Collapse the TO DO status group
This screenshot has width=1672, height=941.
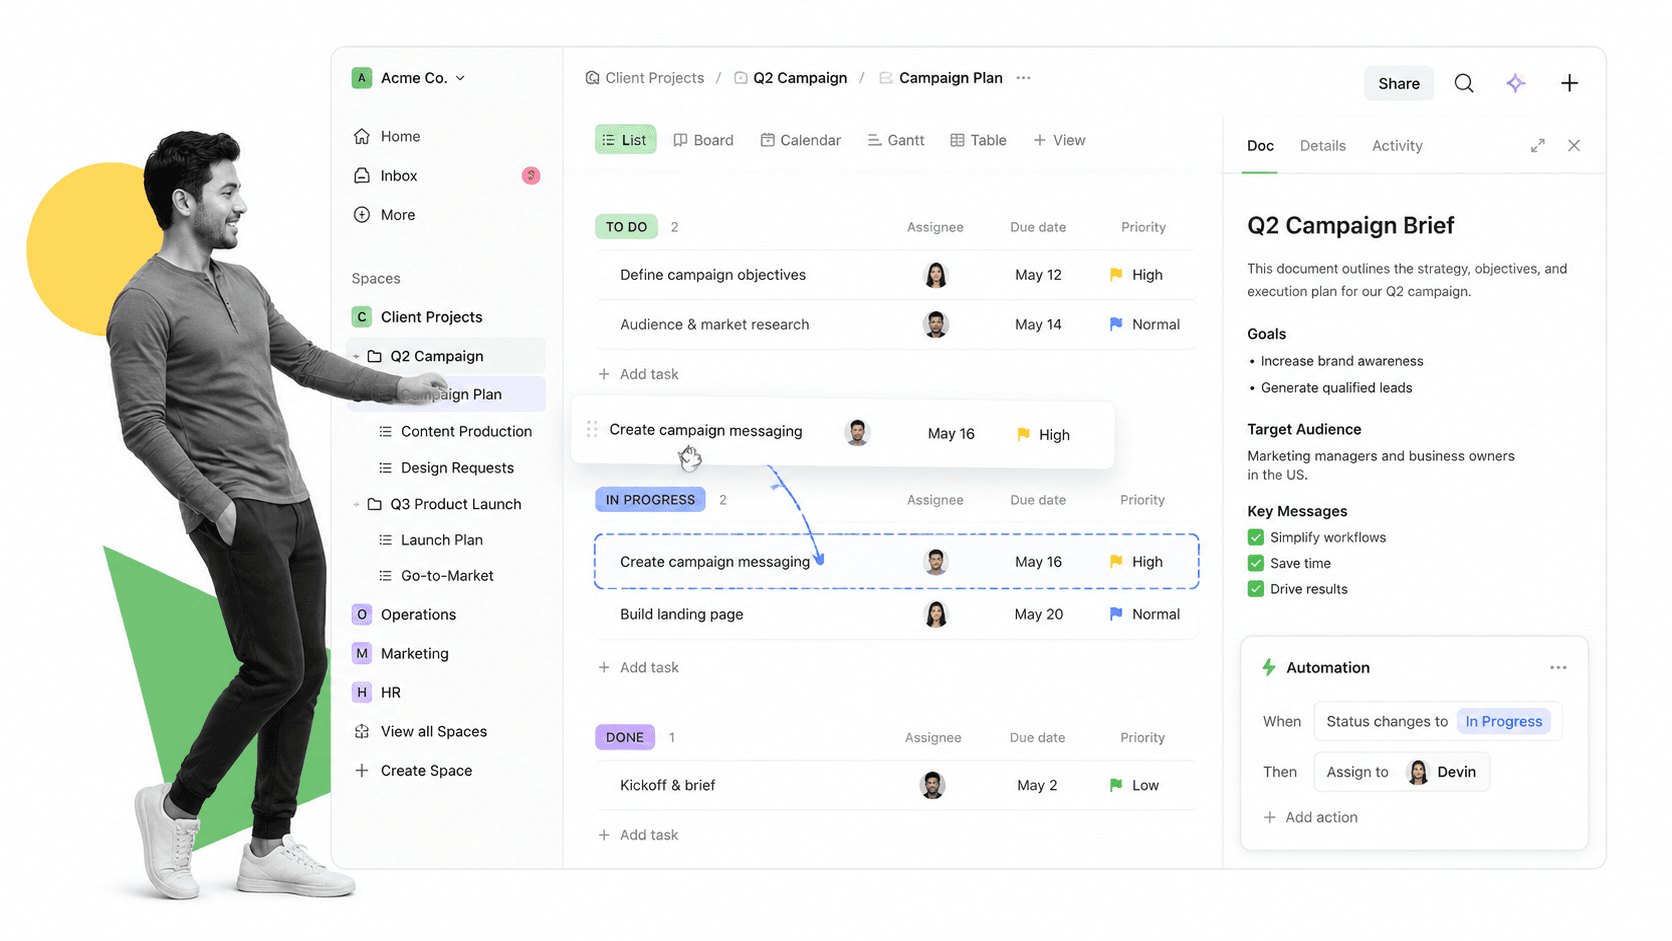tap(626, 227)
